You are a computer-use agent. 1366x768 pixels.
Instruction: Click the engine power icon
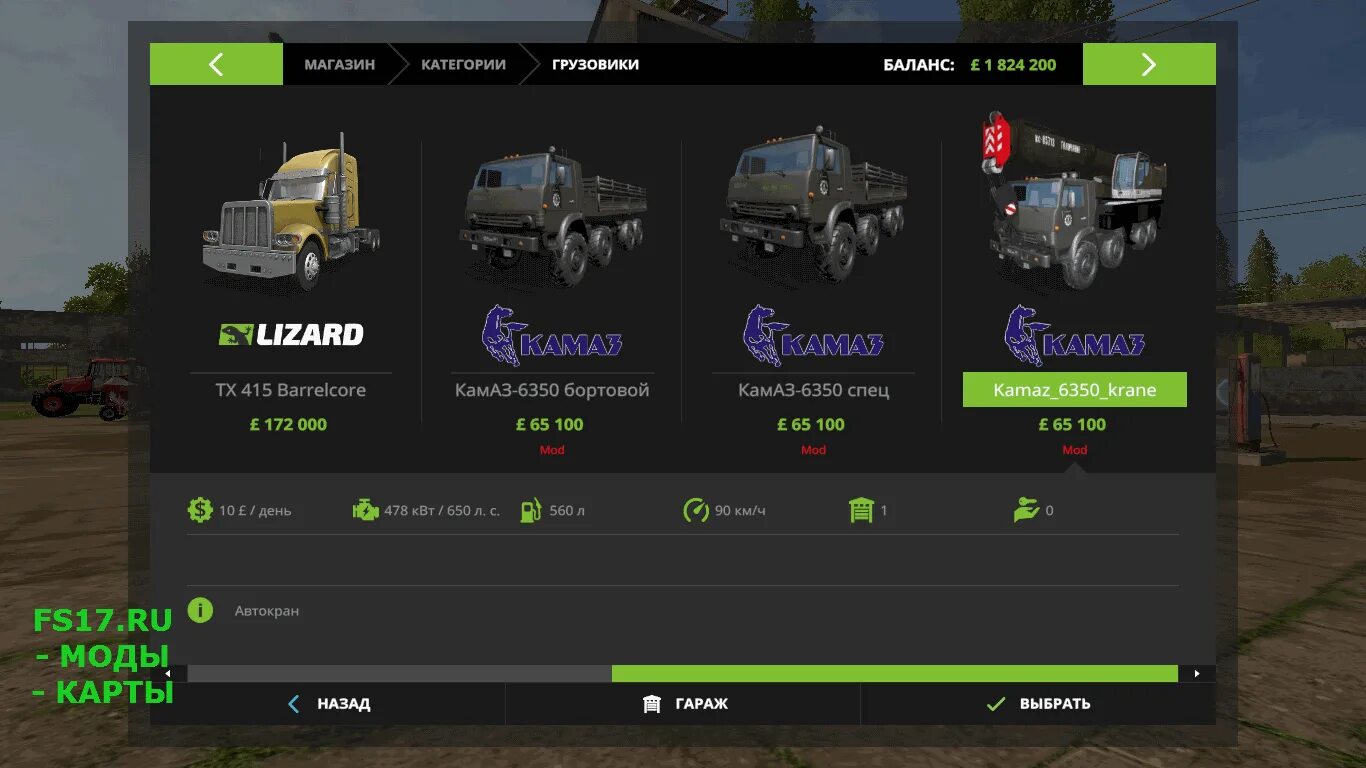pos(365,510)
